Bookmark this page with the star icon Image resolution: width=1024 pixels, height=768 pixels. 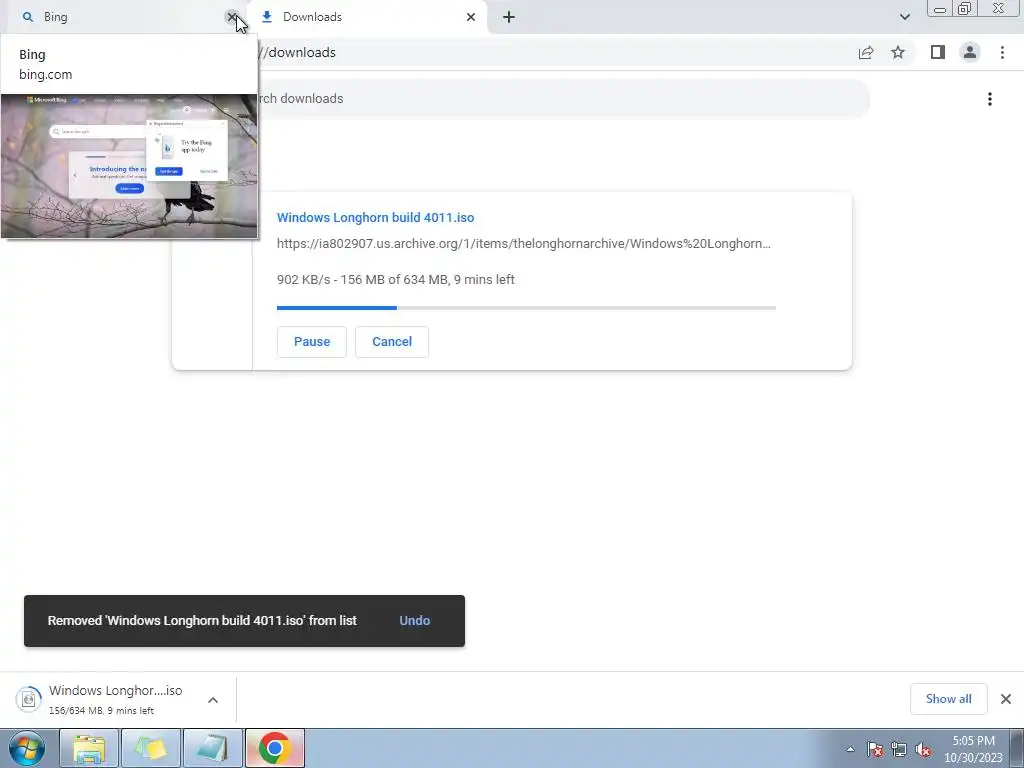tap(898, 52)
